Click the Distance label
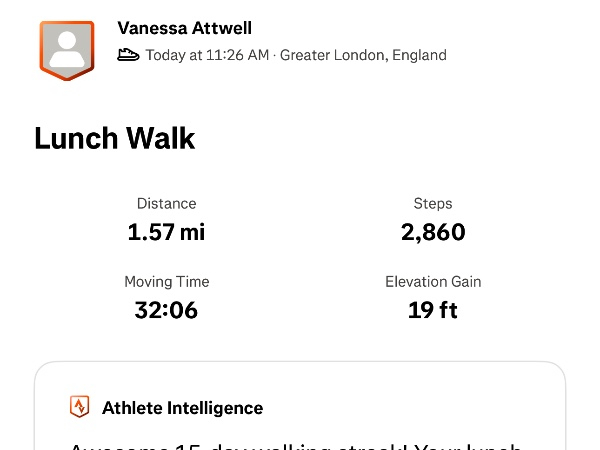600x450 pixels. click(166, 203)
